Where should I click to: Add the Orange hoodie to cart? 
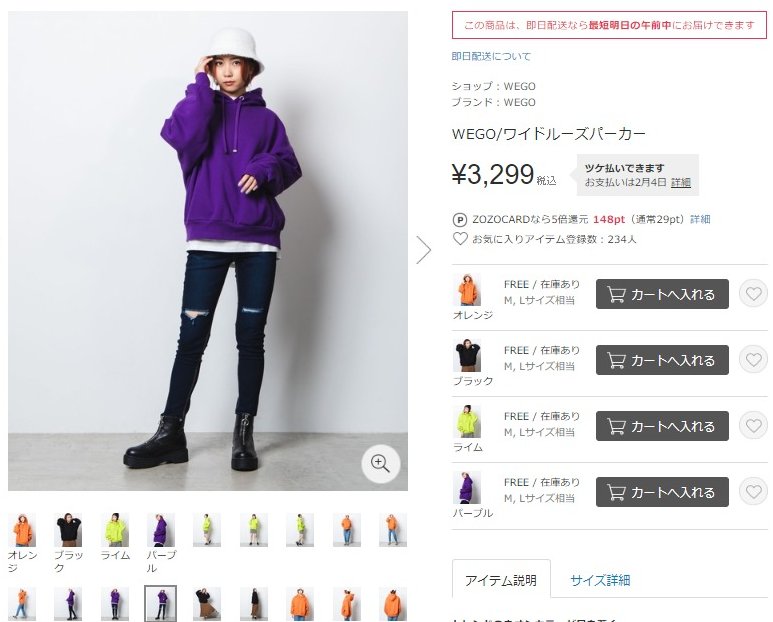(x=662, y=294)
